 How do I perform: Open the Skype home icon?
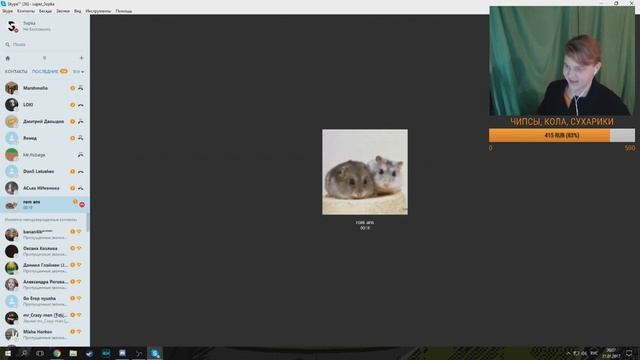[7, 58]
